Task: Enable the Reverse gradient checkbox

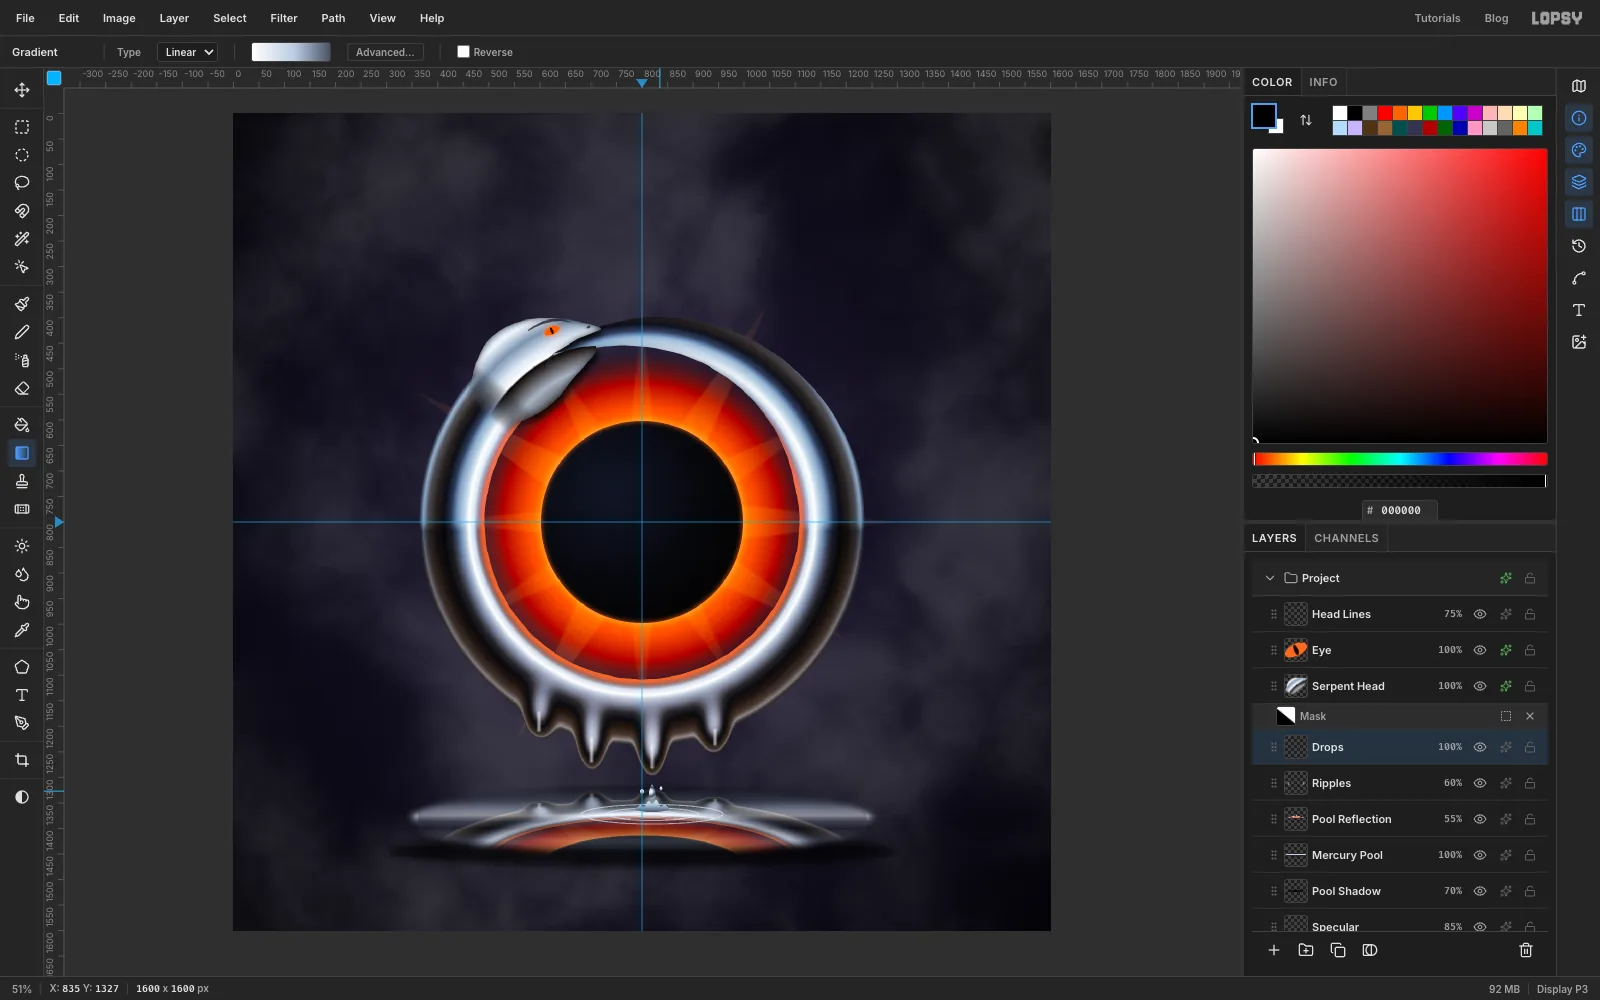Action: point(463,52)
